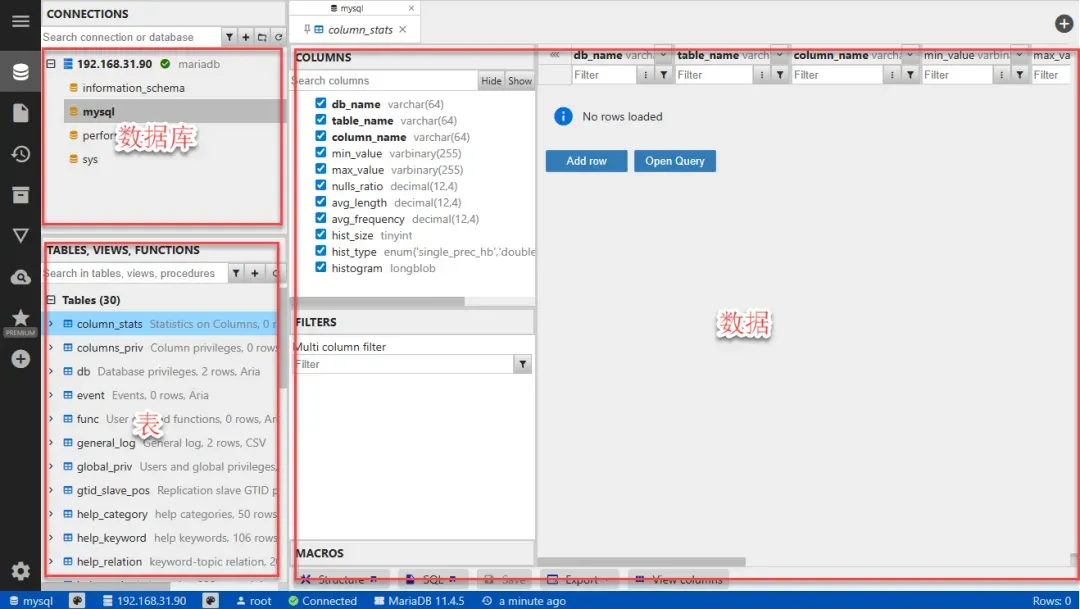Click plus icon beside tables search box
The width and height of the screenshot is (1080, 609).
click(255, 273)
